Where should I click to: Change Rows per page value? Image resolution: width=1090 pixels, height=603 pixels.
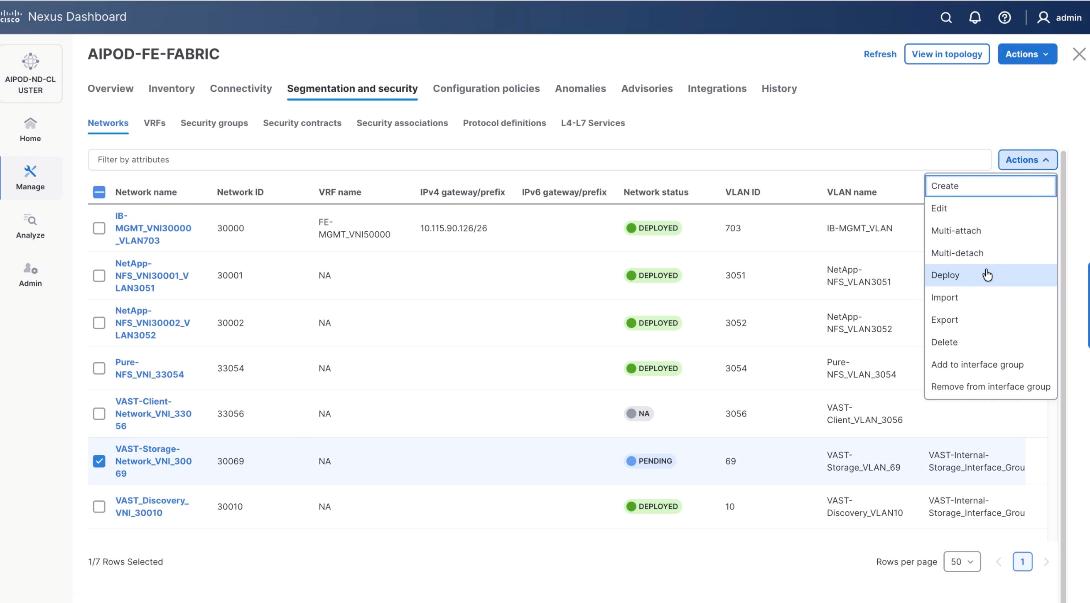(x=962, y=561)
